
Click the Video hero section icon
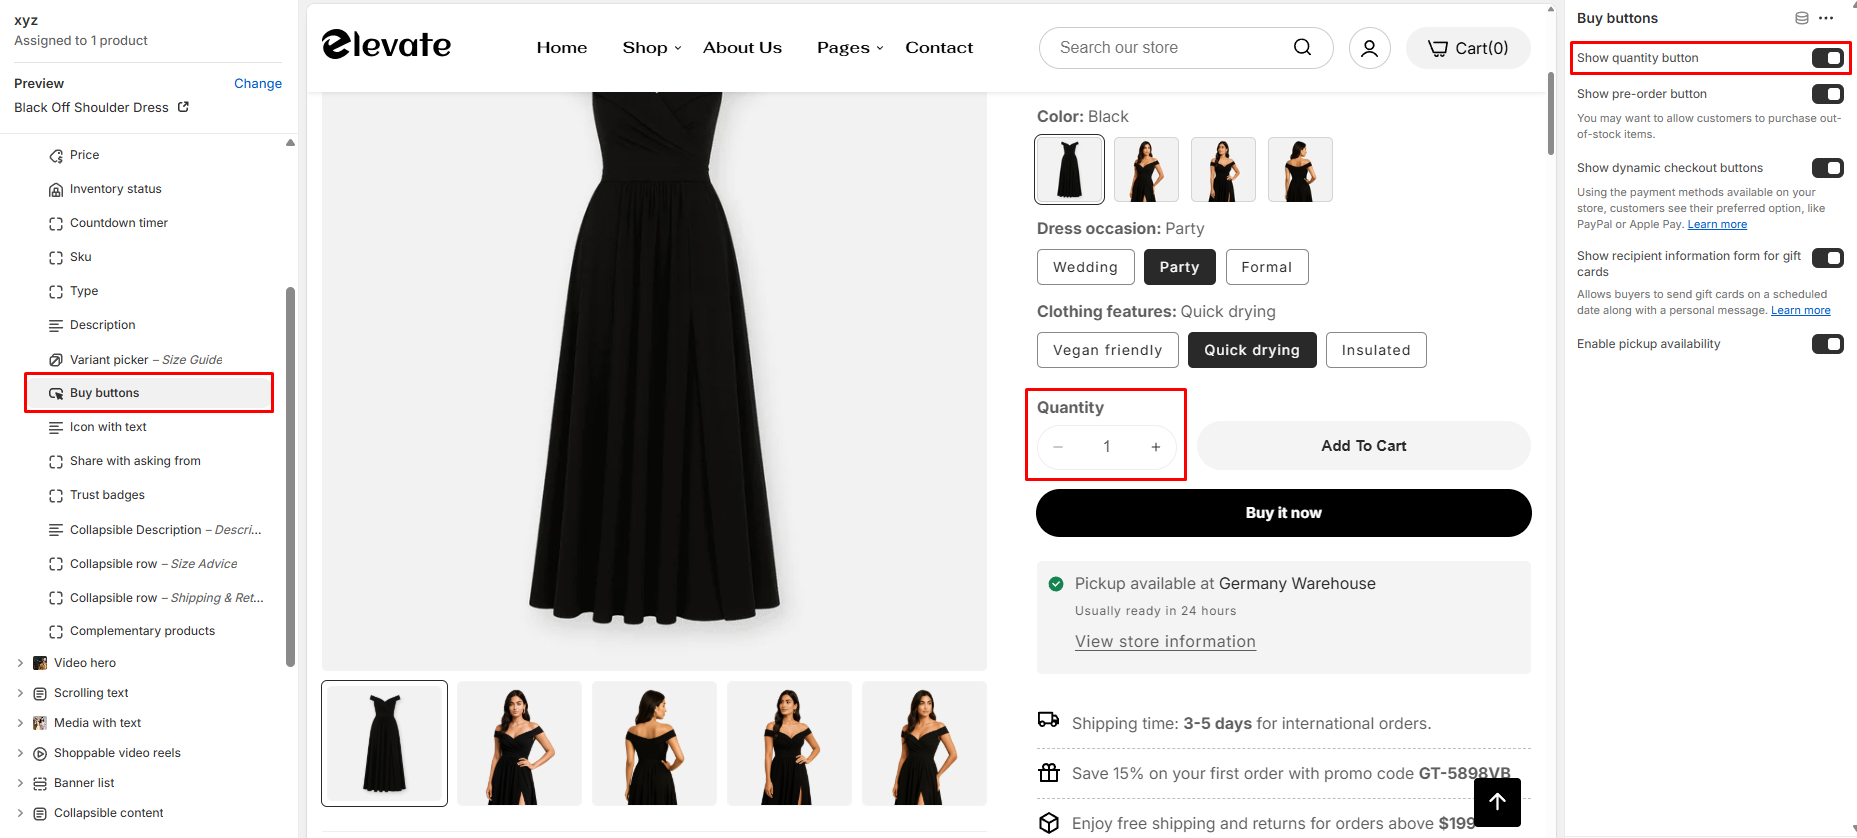(x=40, y=663)
